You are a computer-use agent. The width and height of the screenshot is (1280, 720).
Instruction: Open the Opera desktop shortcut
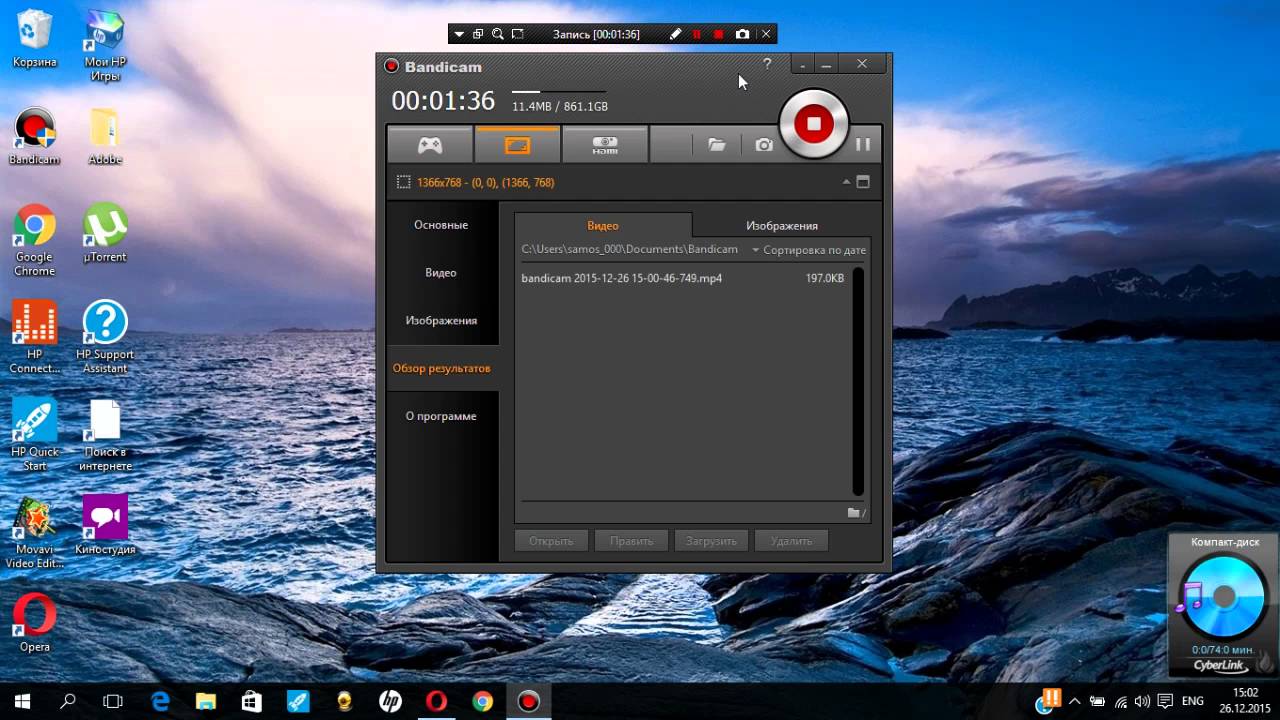[x=35, y=623]
